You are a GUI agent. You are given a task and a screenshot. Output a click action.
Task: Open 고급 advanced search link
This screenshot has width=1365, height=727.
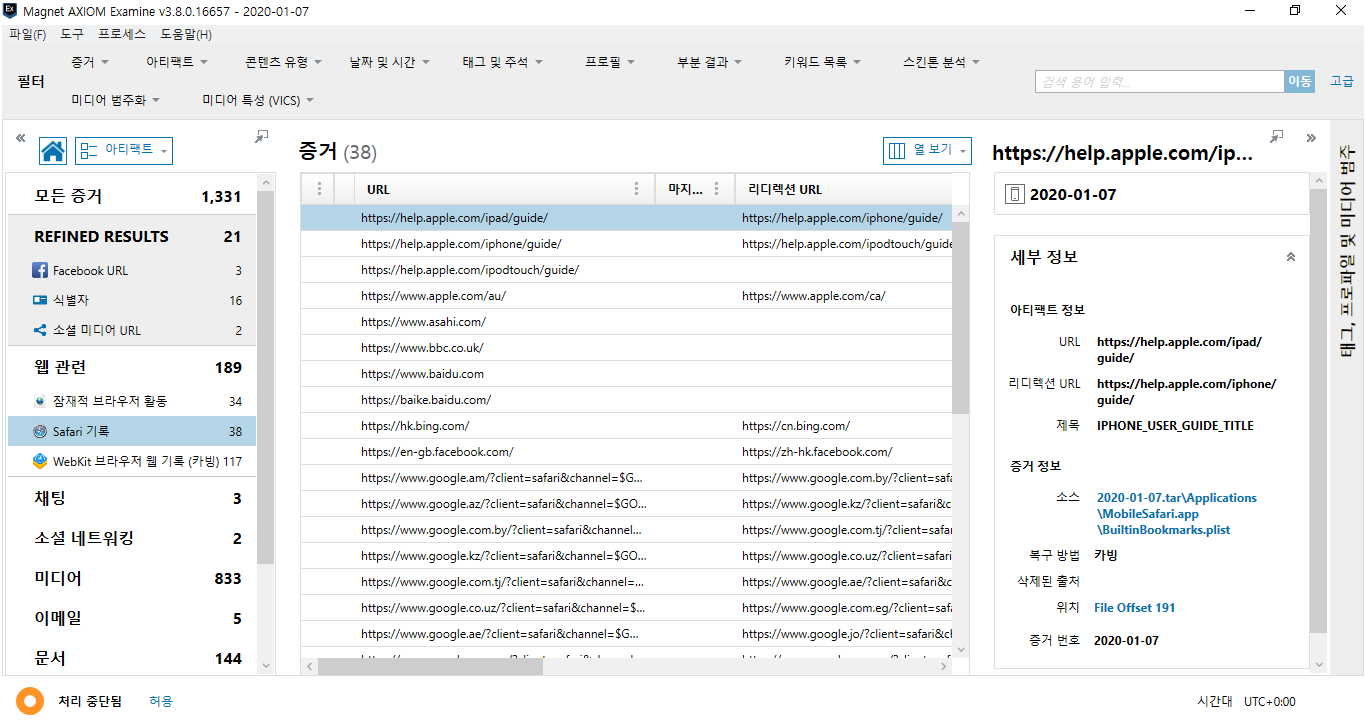coord(1341,82)
